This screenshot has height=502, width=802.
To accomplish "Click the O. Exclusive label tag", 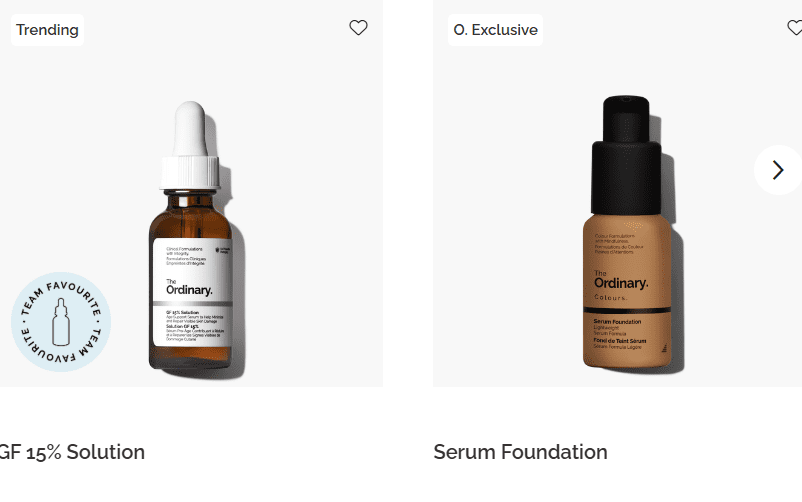I will click(495, 30).
